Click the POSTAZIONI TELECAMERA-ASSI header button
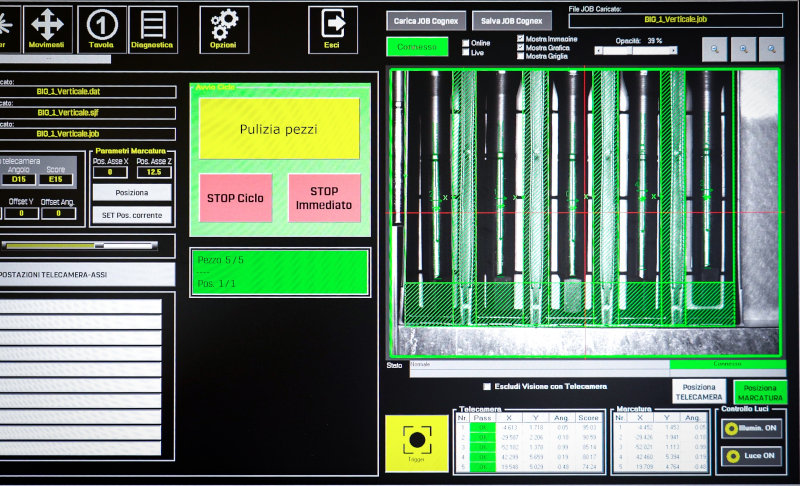Image resolution: width=800 pixels, height=486 pixels. point(87,274)
